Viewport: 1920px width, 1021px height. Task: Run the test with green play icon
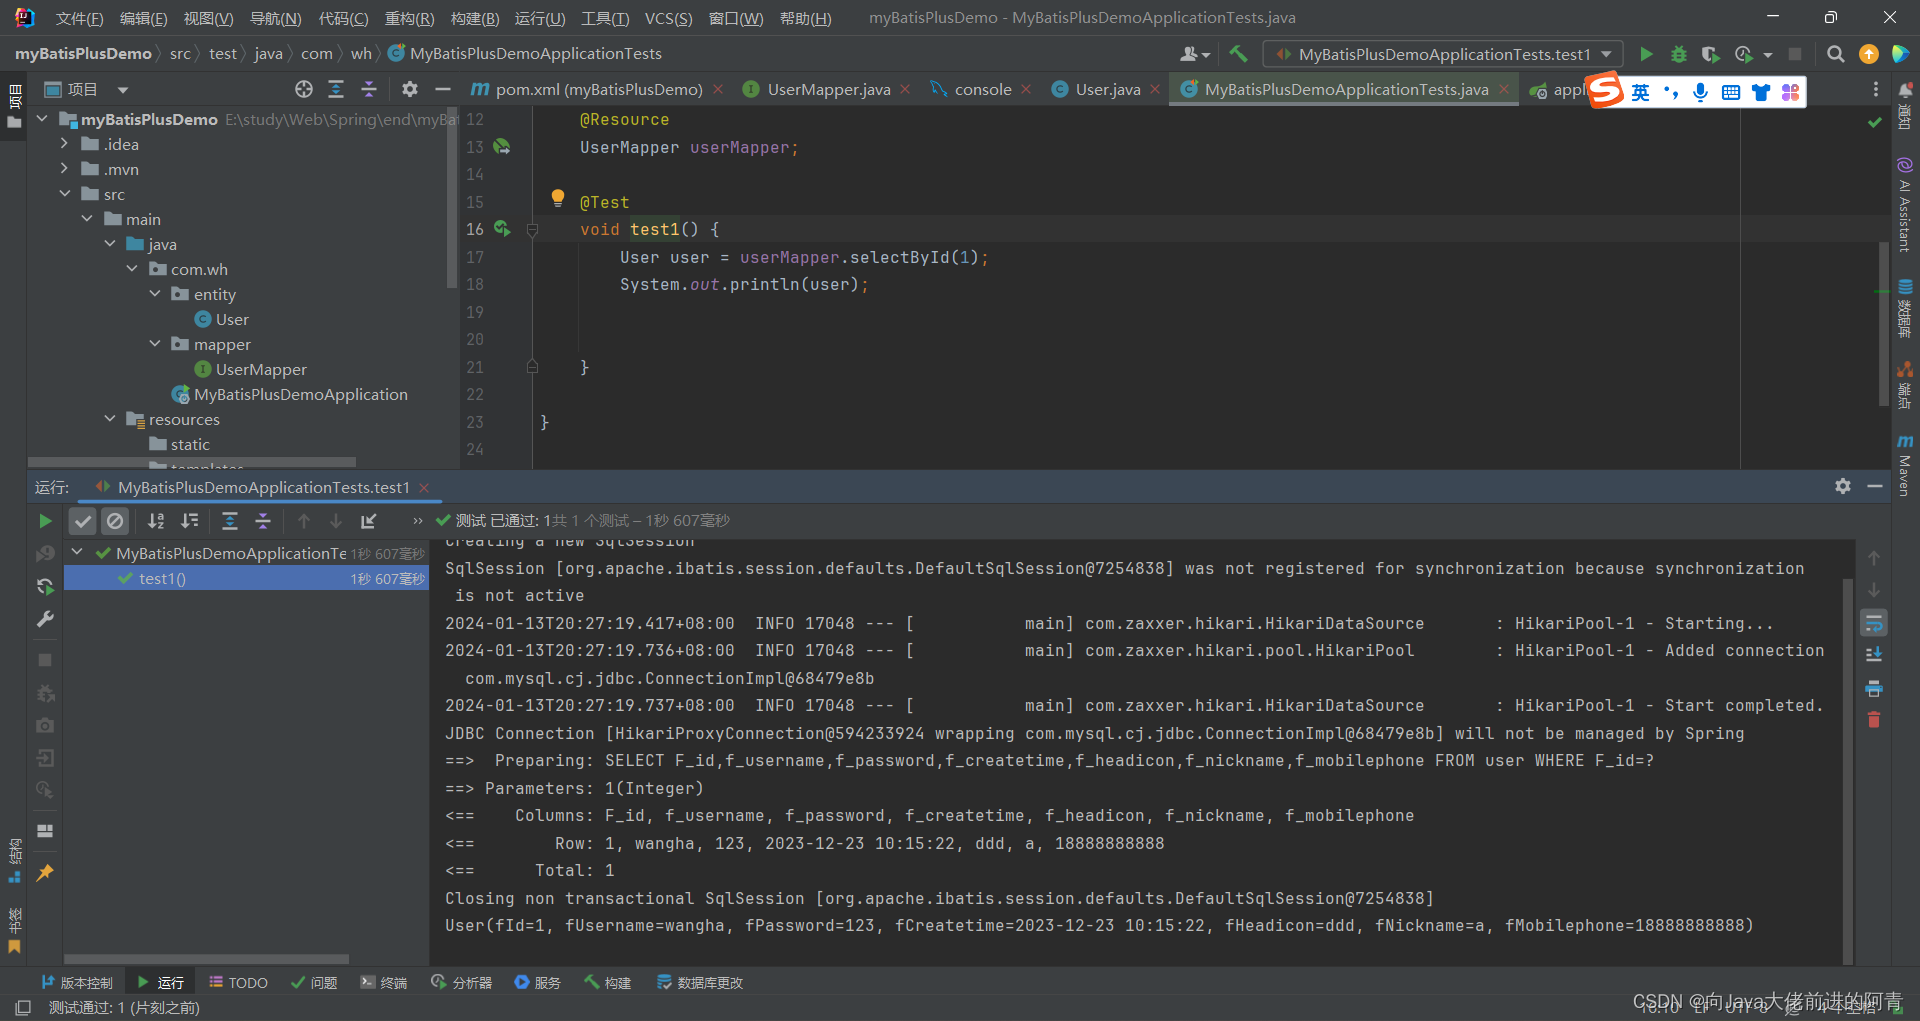(x=1646, y=54)
